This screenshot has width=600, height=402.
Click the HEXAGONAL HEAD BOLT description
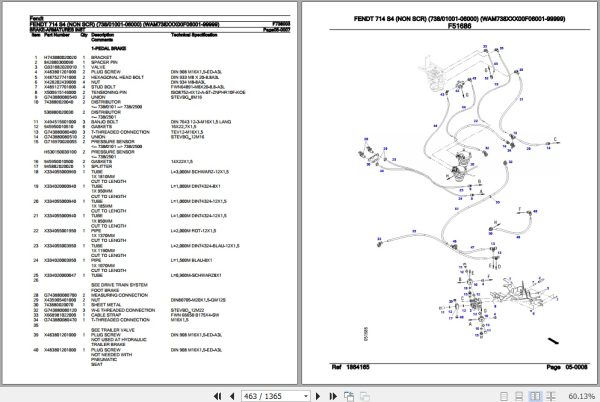[117, 77]
